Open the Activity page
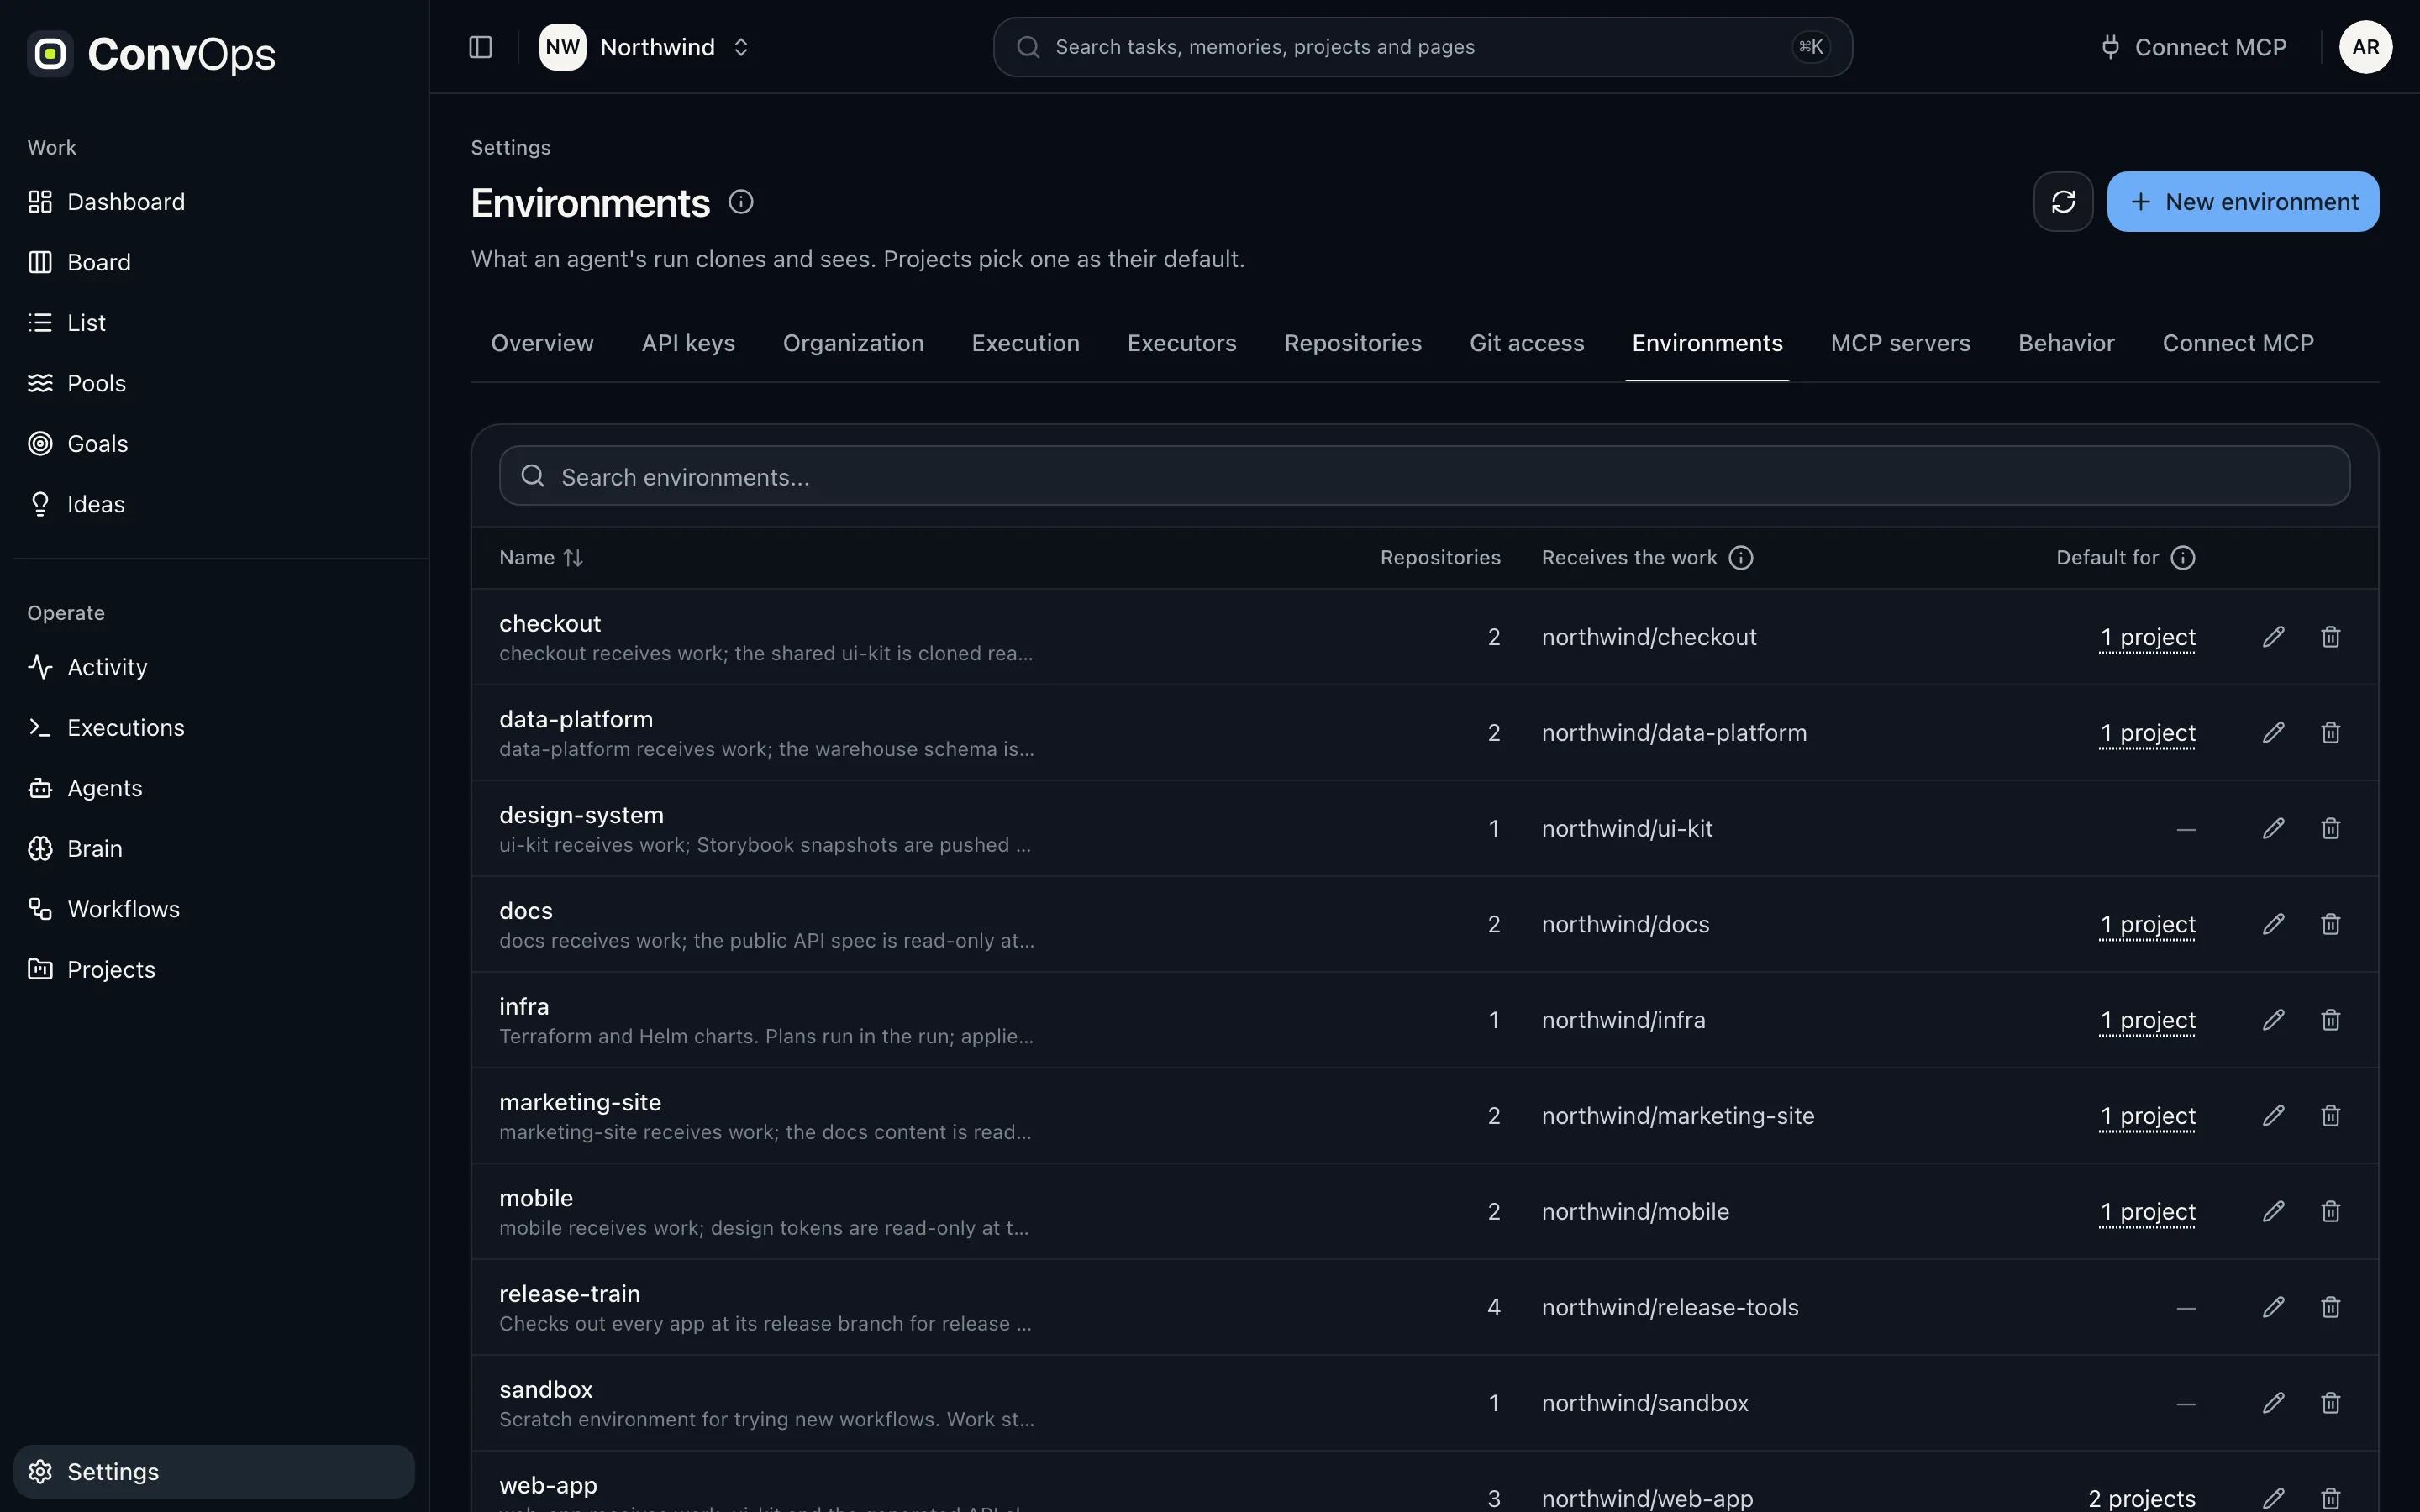 point(214,667)
